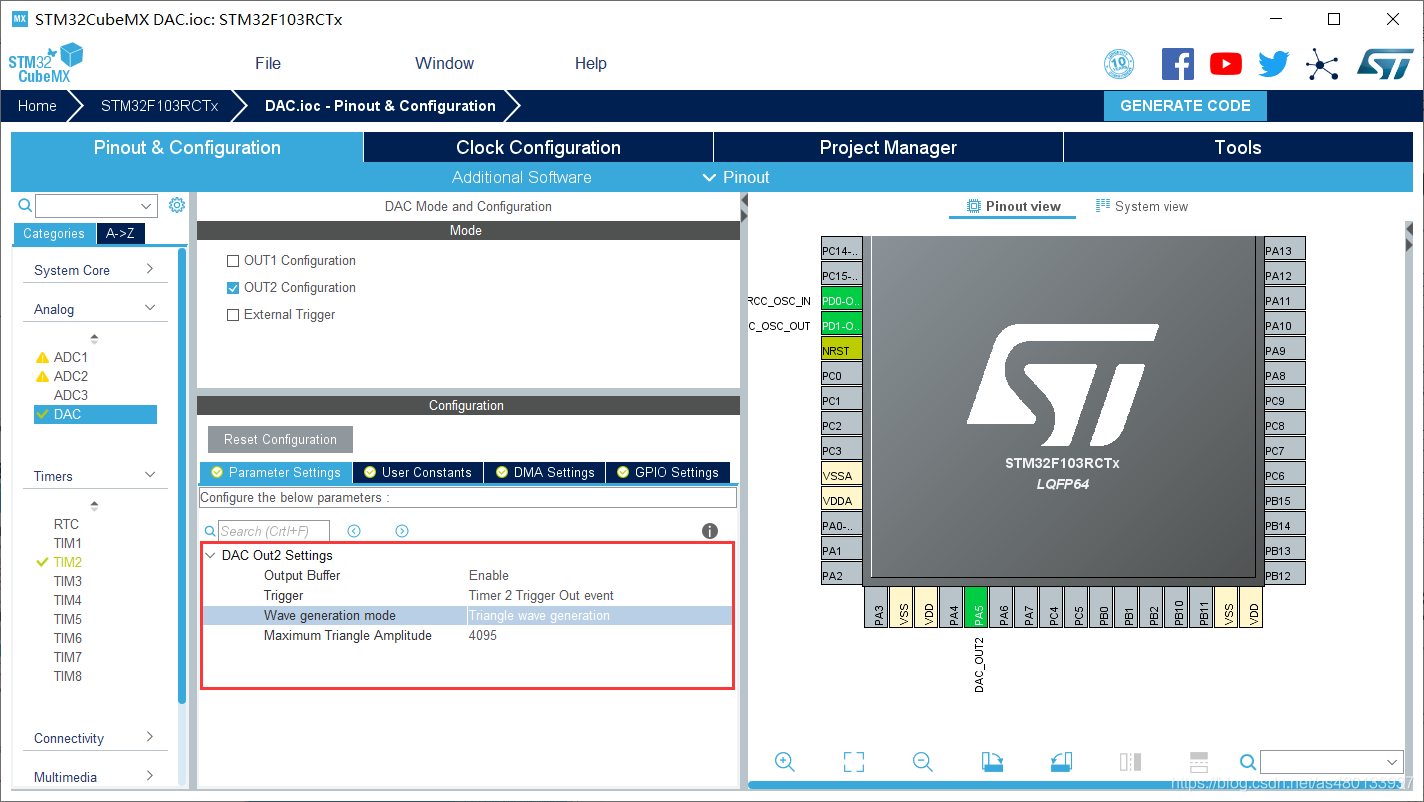The height and width of the screenshot is (802, 1424).
Task: Switch to A->Z listing tab
Action: pyautogui.click(x=120, y=233)
